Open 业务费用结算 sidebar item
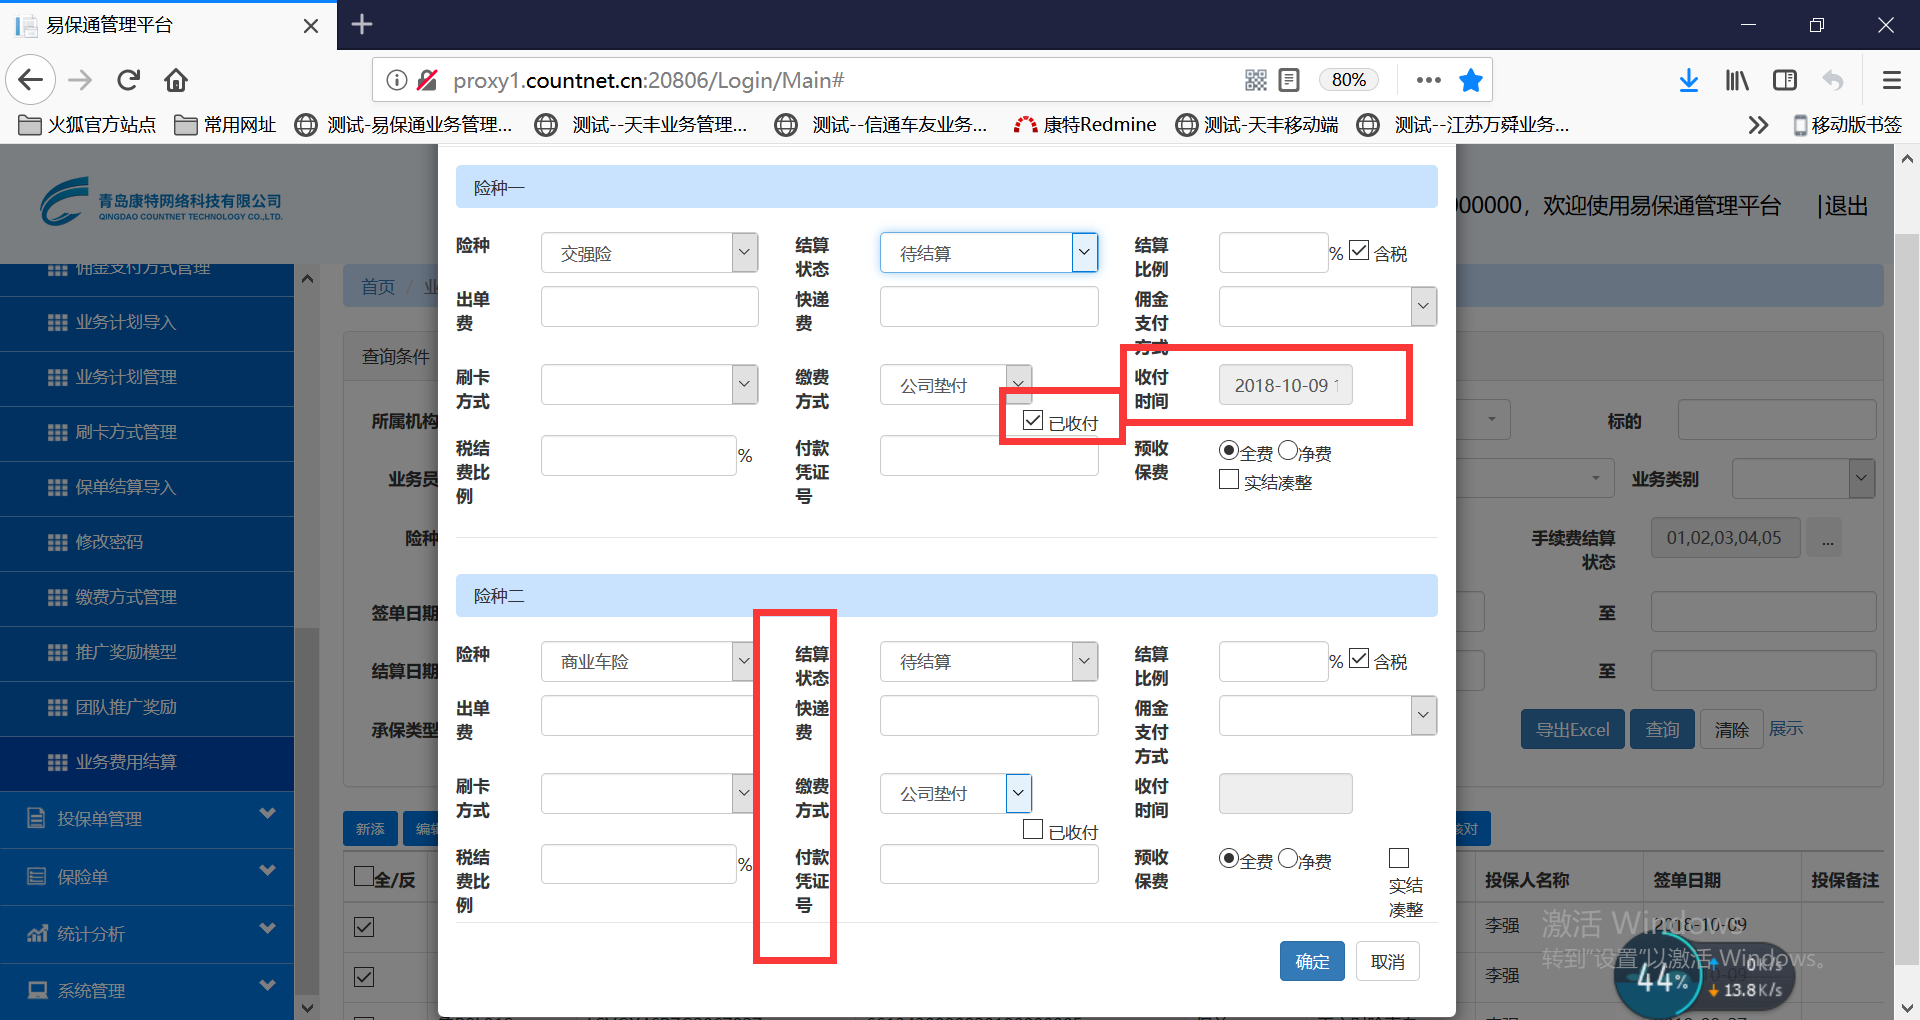The width and height of the screenshot is (1920, 1020). 147,763
